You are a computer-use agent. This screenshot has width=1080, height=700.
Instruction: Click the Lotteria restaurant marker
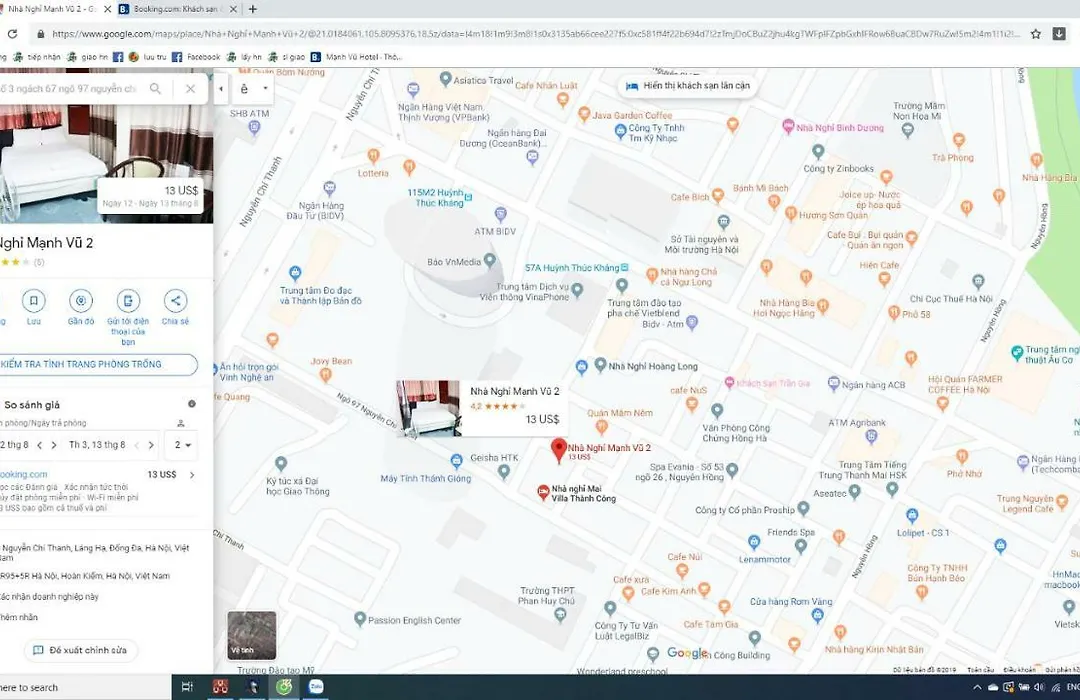point(373,156)
